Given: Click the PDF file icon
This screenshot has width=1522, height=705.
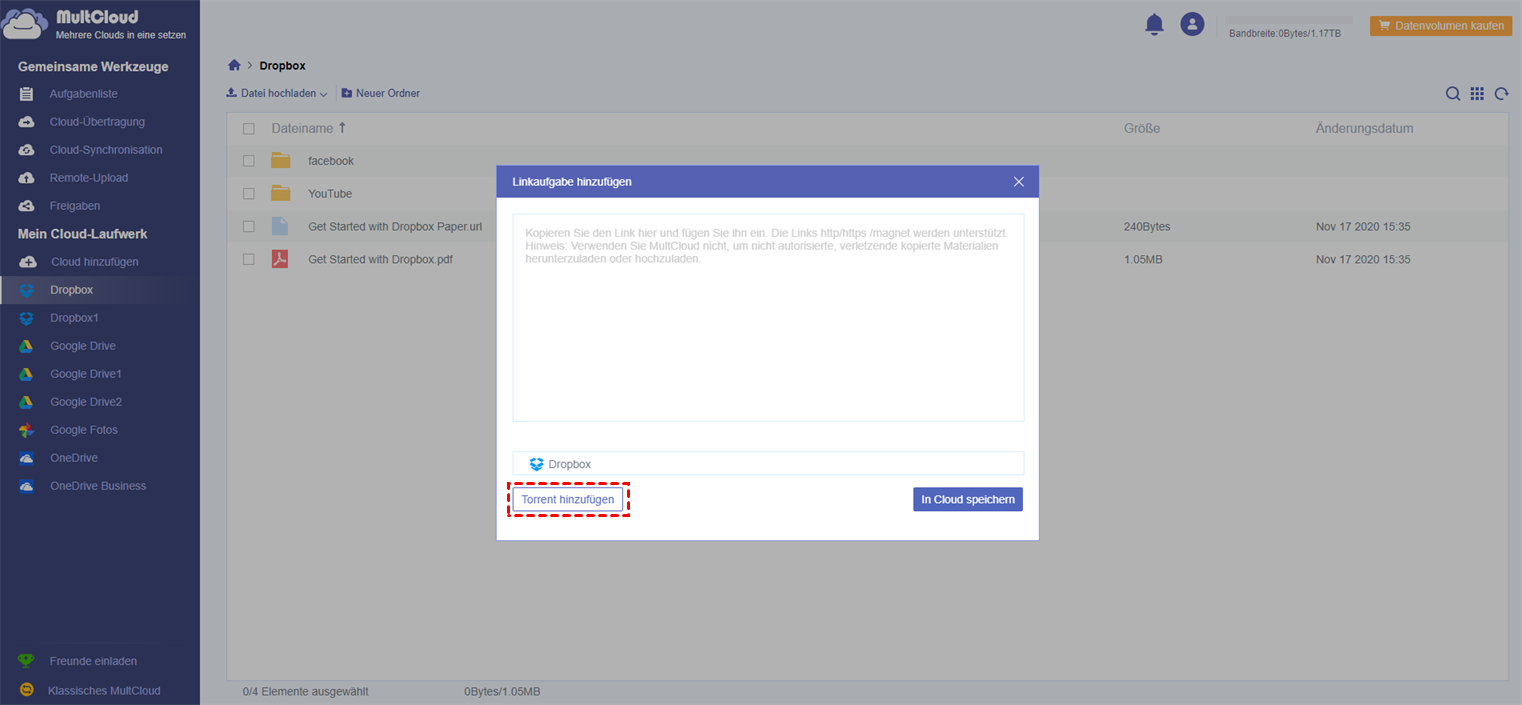Looking at the screenshot, I should tap(280, 259).
